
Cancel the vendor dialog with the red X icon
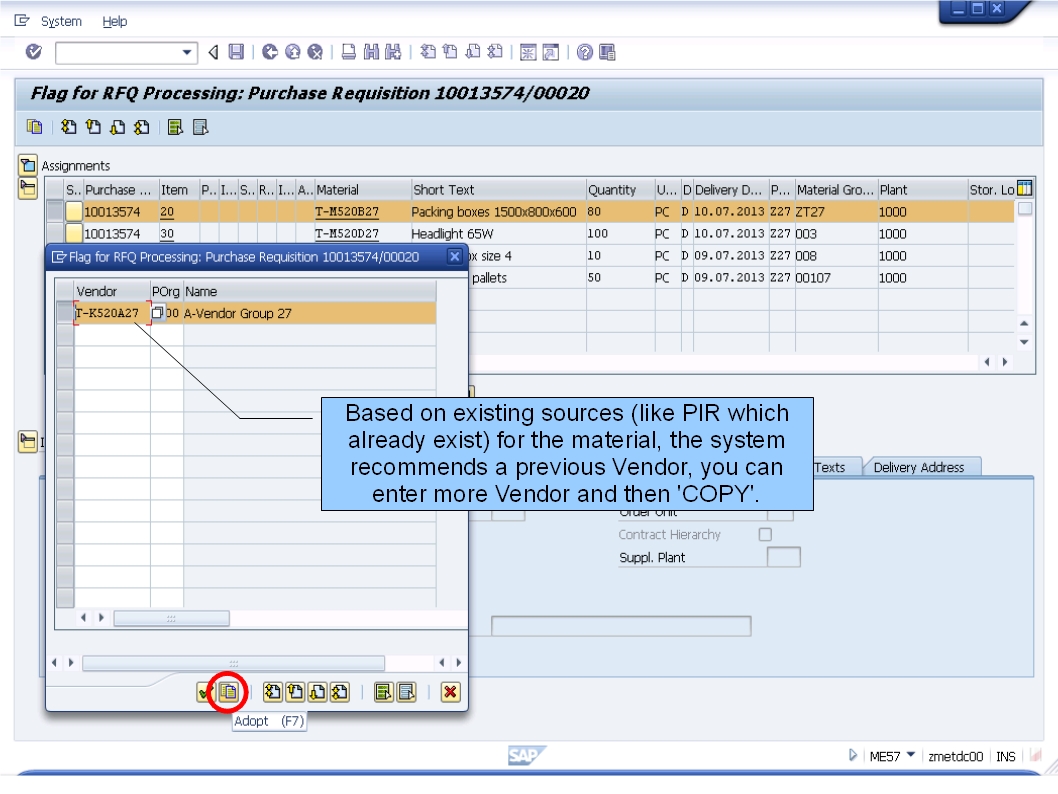click(449, 691)
